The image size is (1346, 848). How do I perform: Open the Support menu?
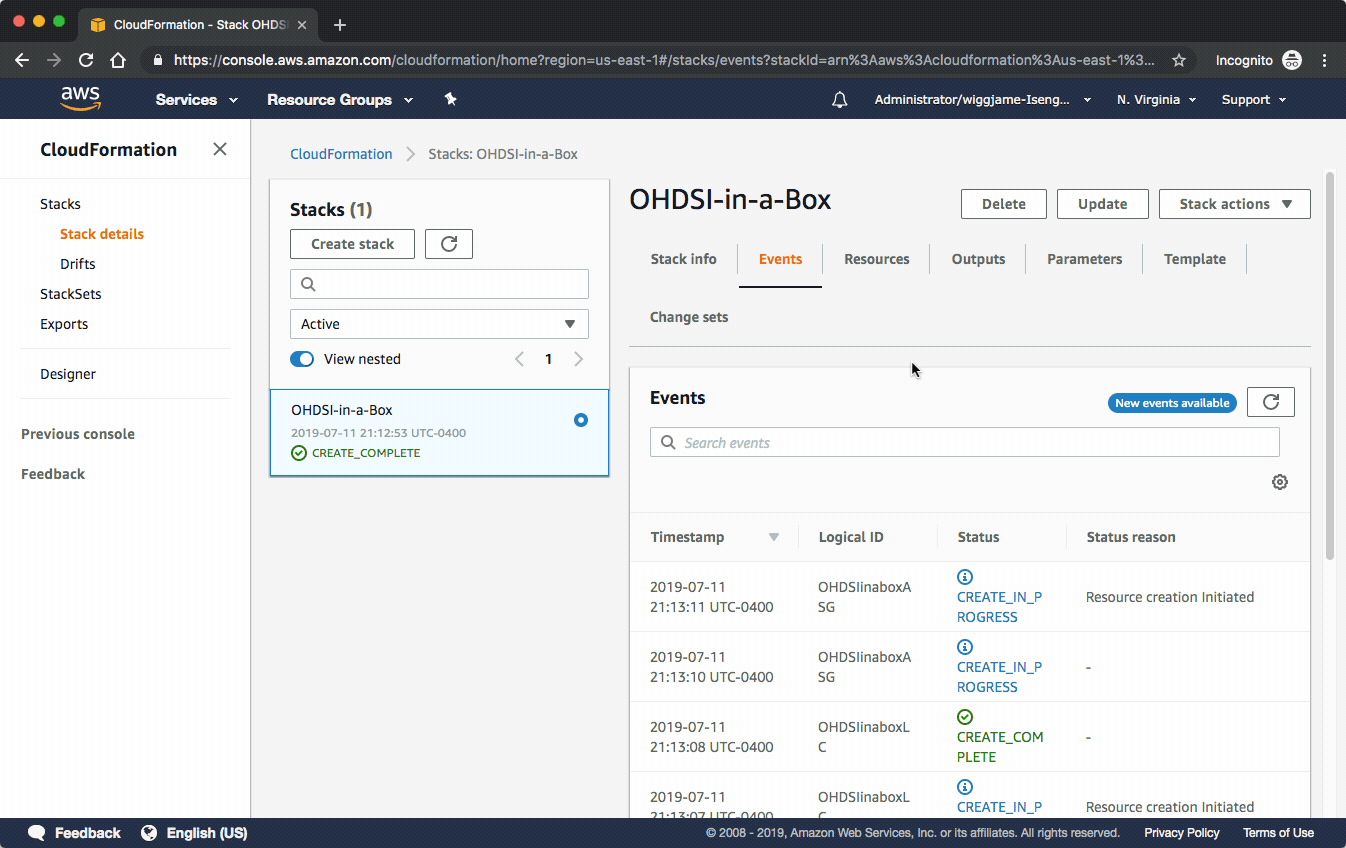(1254, 100)
